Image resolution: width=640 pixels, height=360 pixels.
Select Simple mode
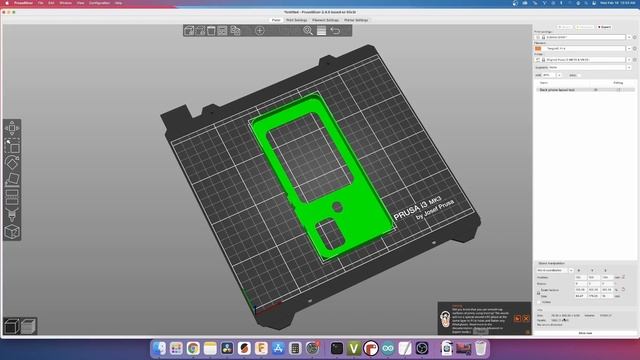[x=564, y=27]
